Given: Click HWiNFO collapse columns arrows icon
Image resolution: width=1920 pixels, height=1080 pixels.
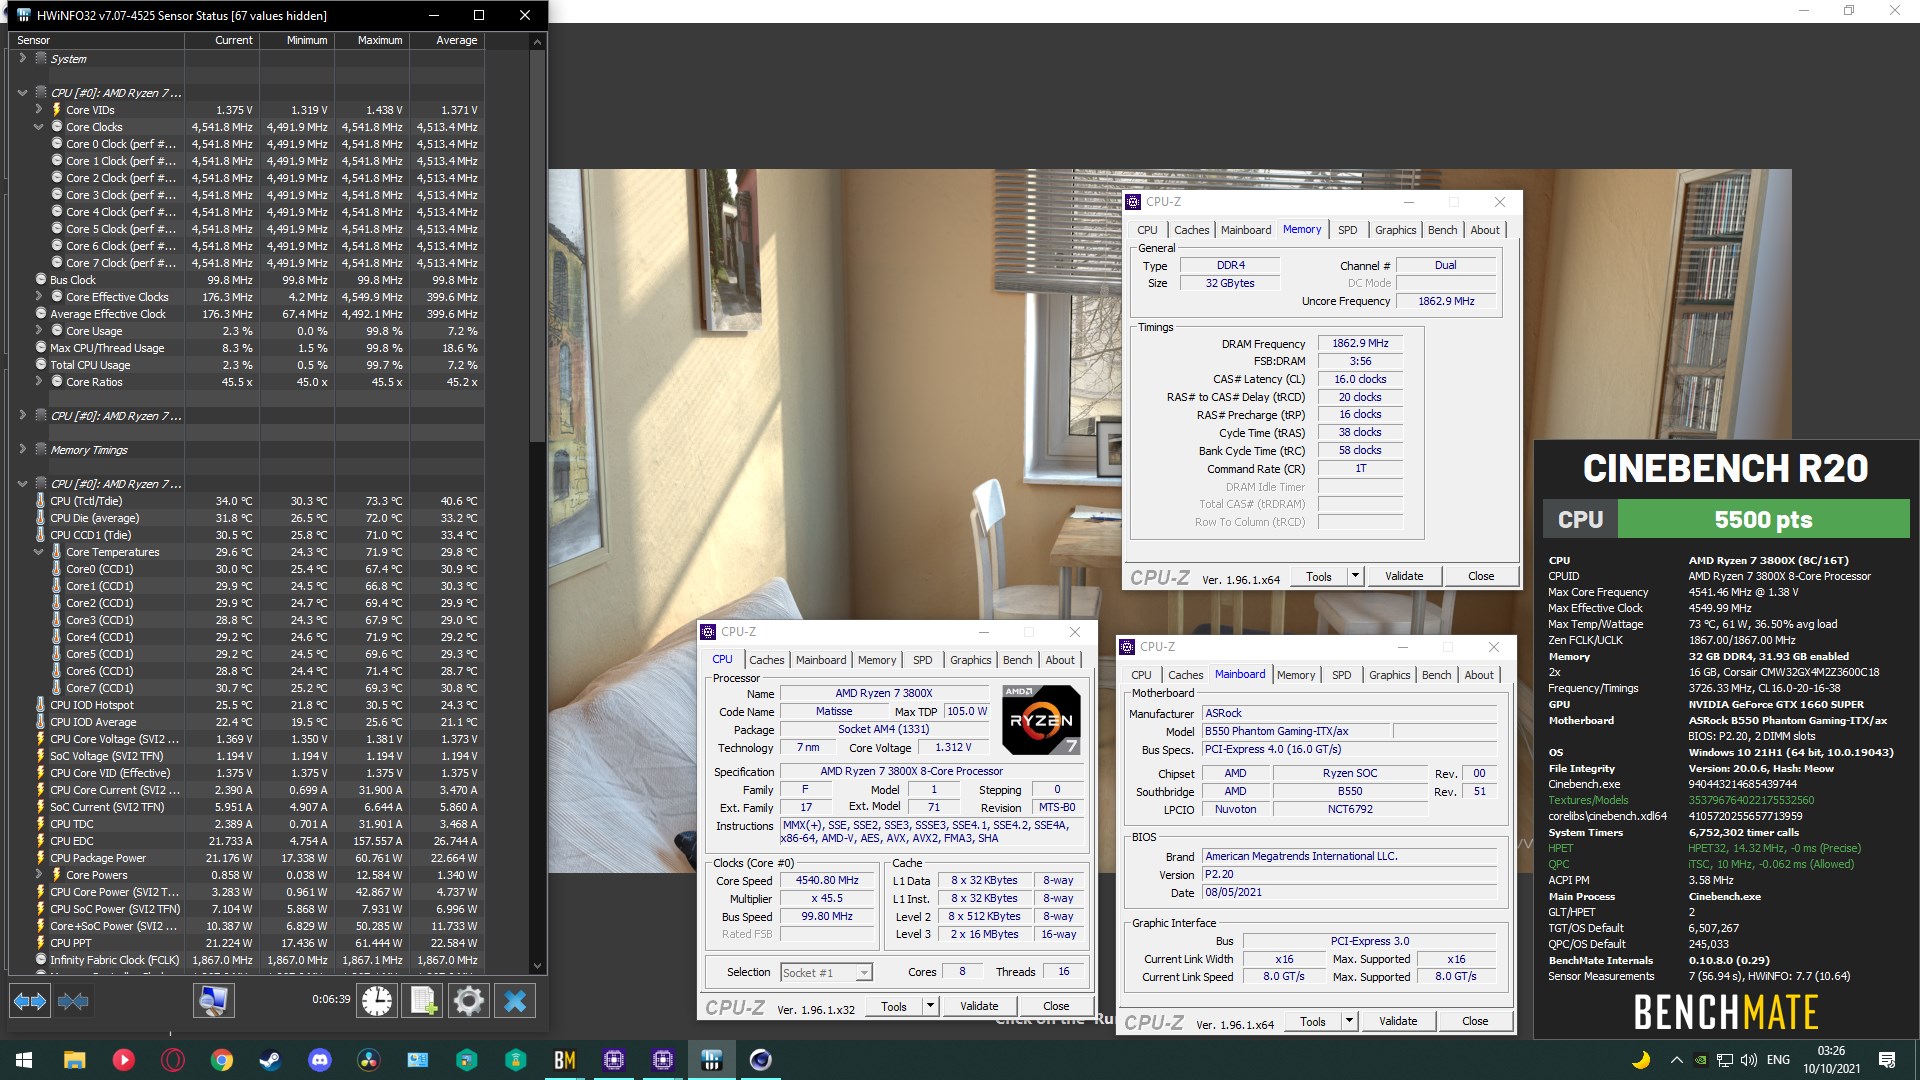Looking at the screenshot, I should [73, 1001].
